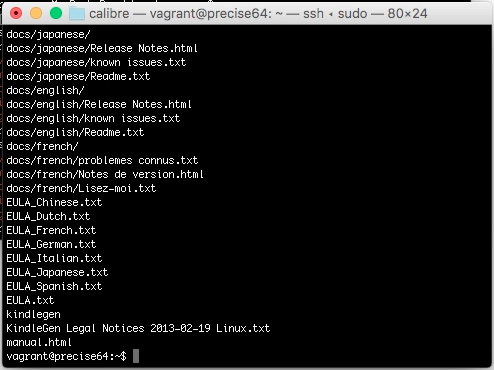The height and width of the screenshot is (370, 494).
Task: Click the docs/japanese/Release Notes.html line
Action: (102, 48)
